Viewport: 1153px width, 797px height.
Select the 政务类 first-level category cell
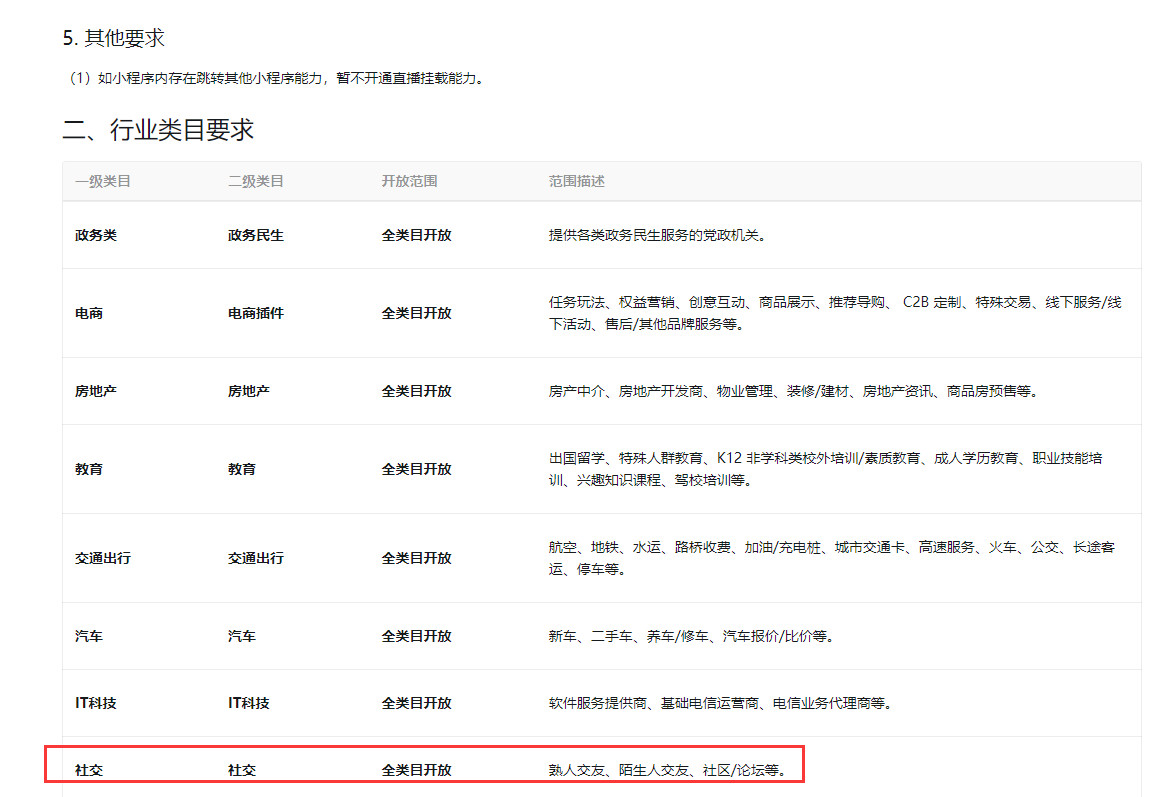(95, 236)
